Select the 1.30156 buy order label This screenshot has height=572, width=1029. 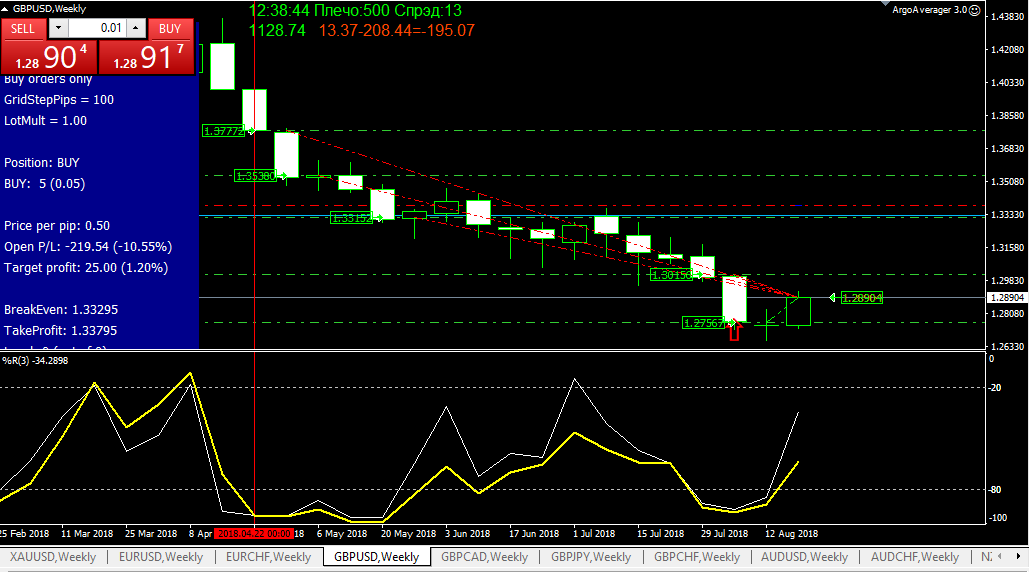click(x=671, y=275)
